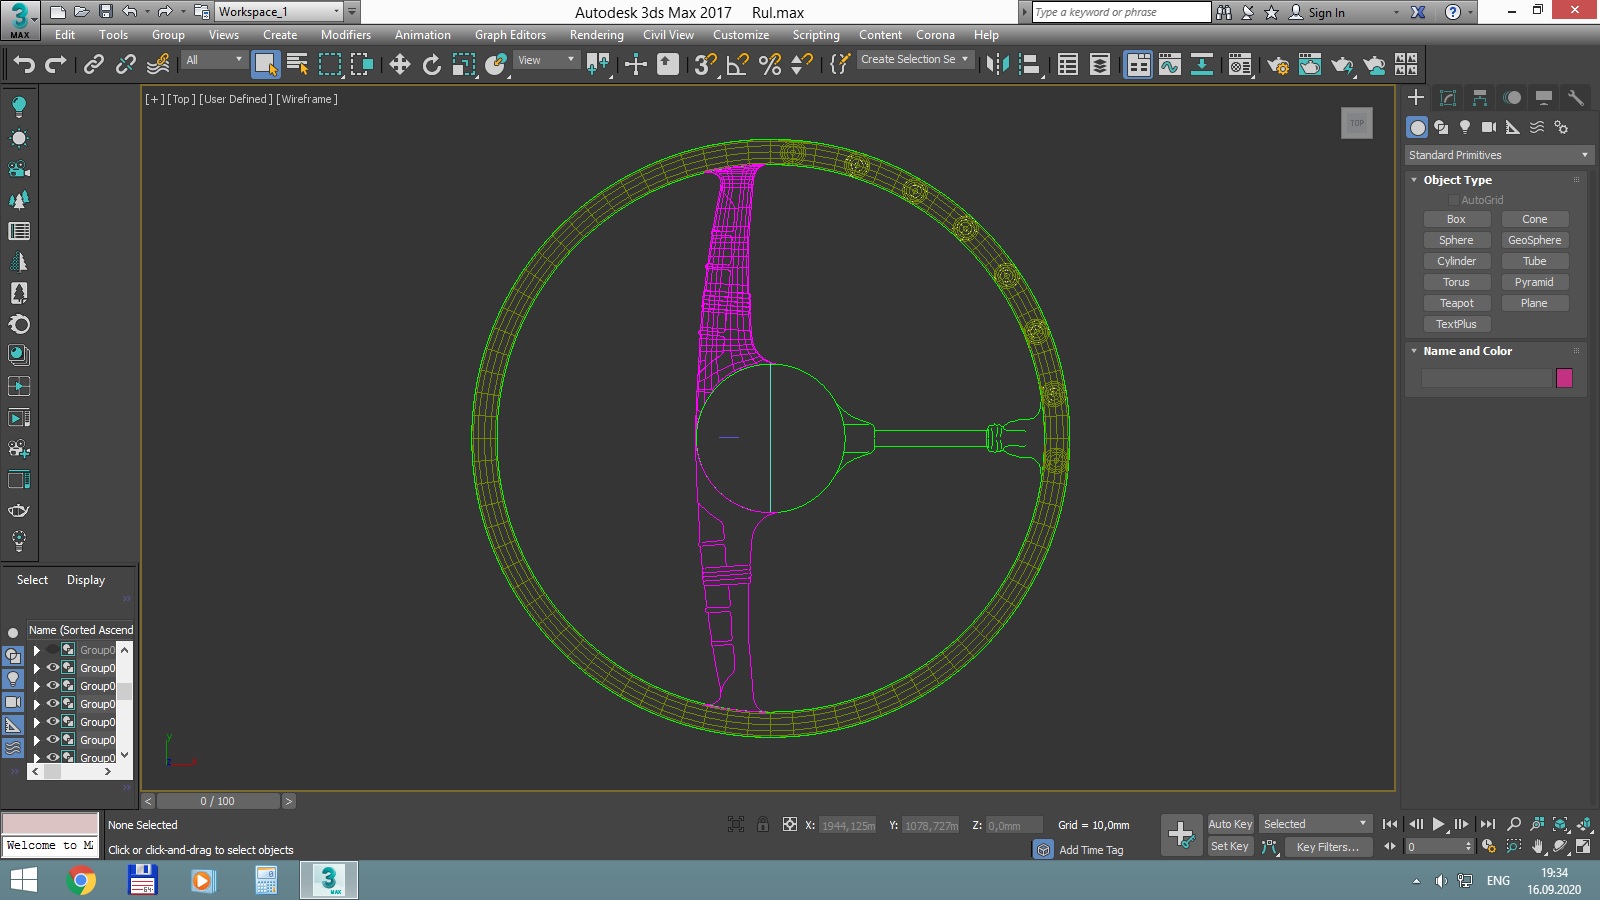Collapse the Name and Color rollout

pyautogui.click(x=1414, y=351)
